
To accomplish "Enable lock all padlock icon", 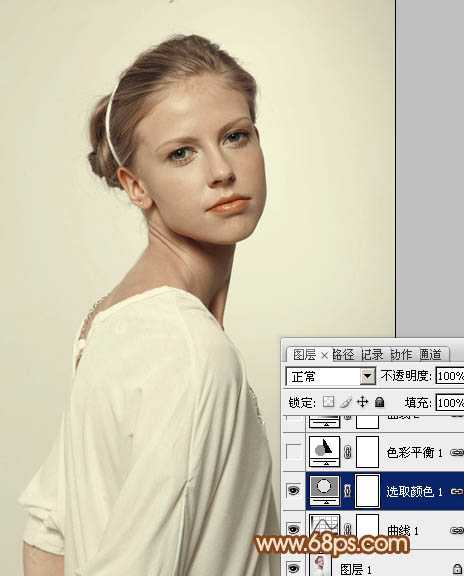I will (x=380, y=402).
